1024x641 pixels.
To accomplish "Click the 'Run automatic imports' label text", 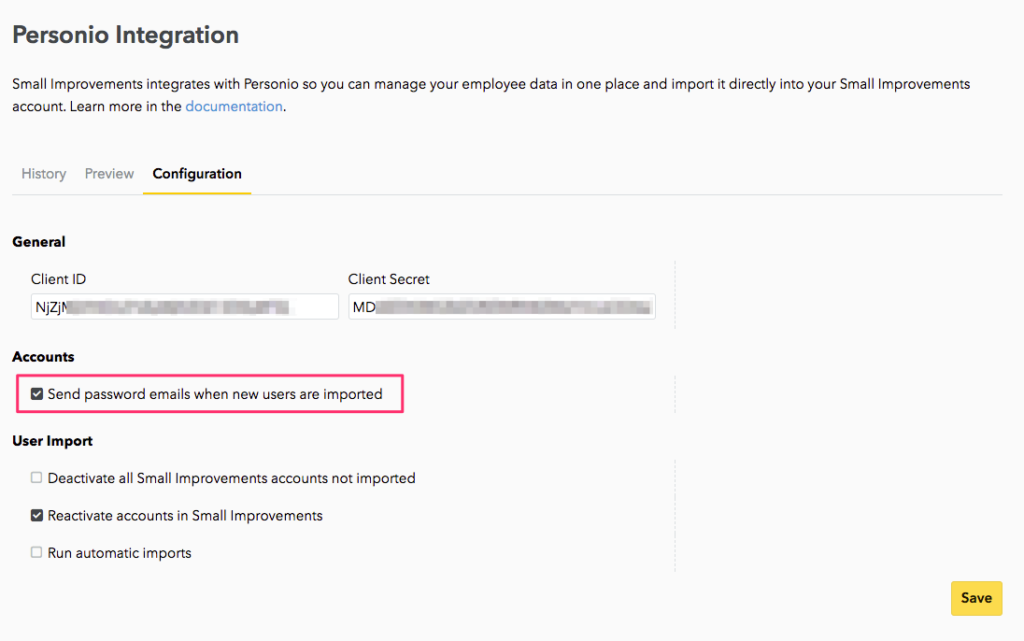I will 119,553.
